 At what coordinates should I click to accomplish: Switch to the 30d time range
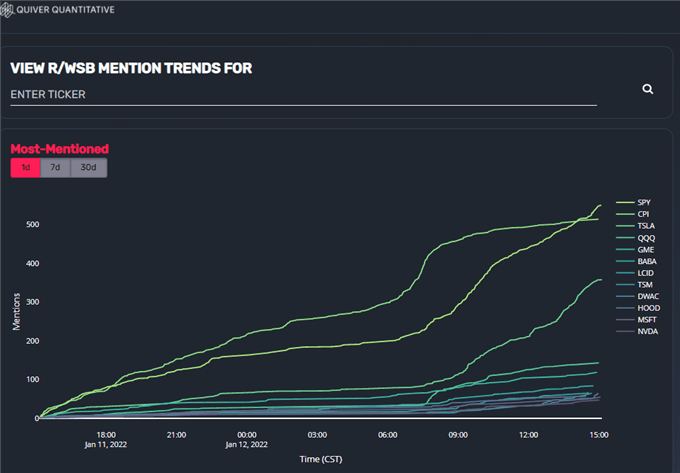tap(88, 167)
